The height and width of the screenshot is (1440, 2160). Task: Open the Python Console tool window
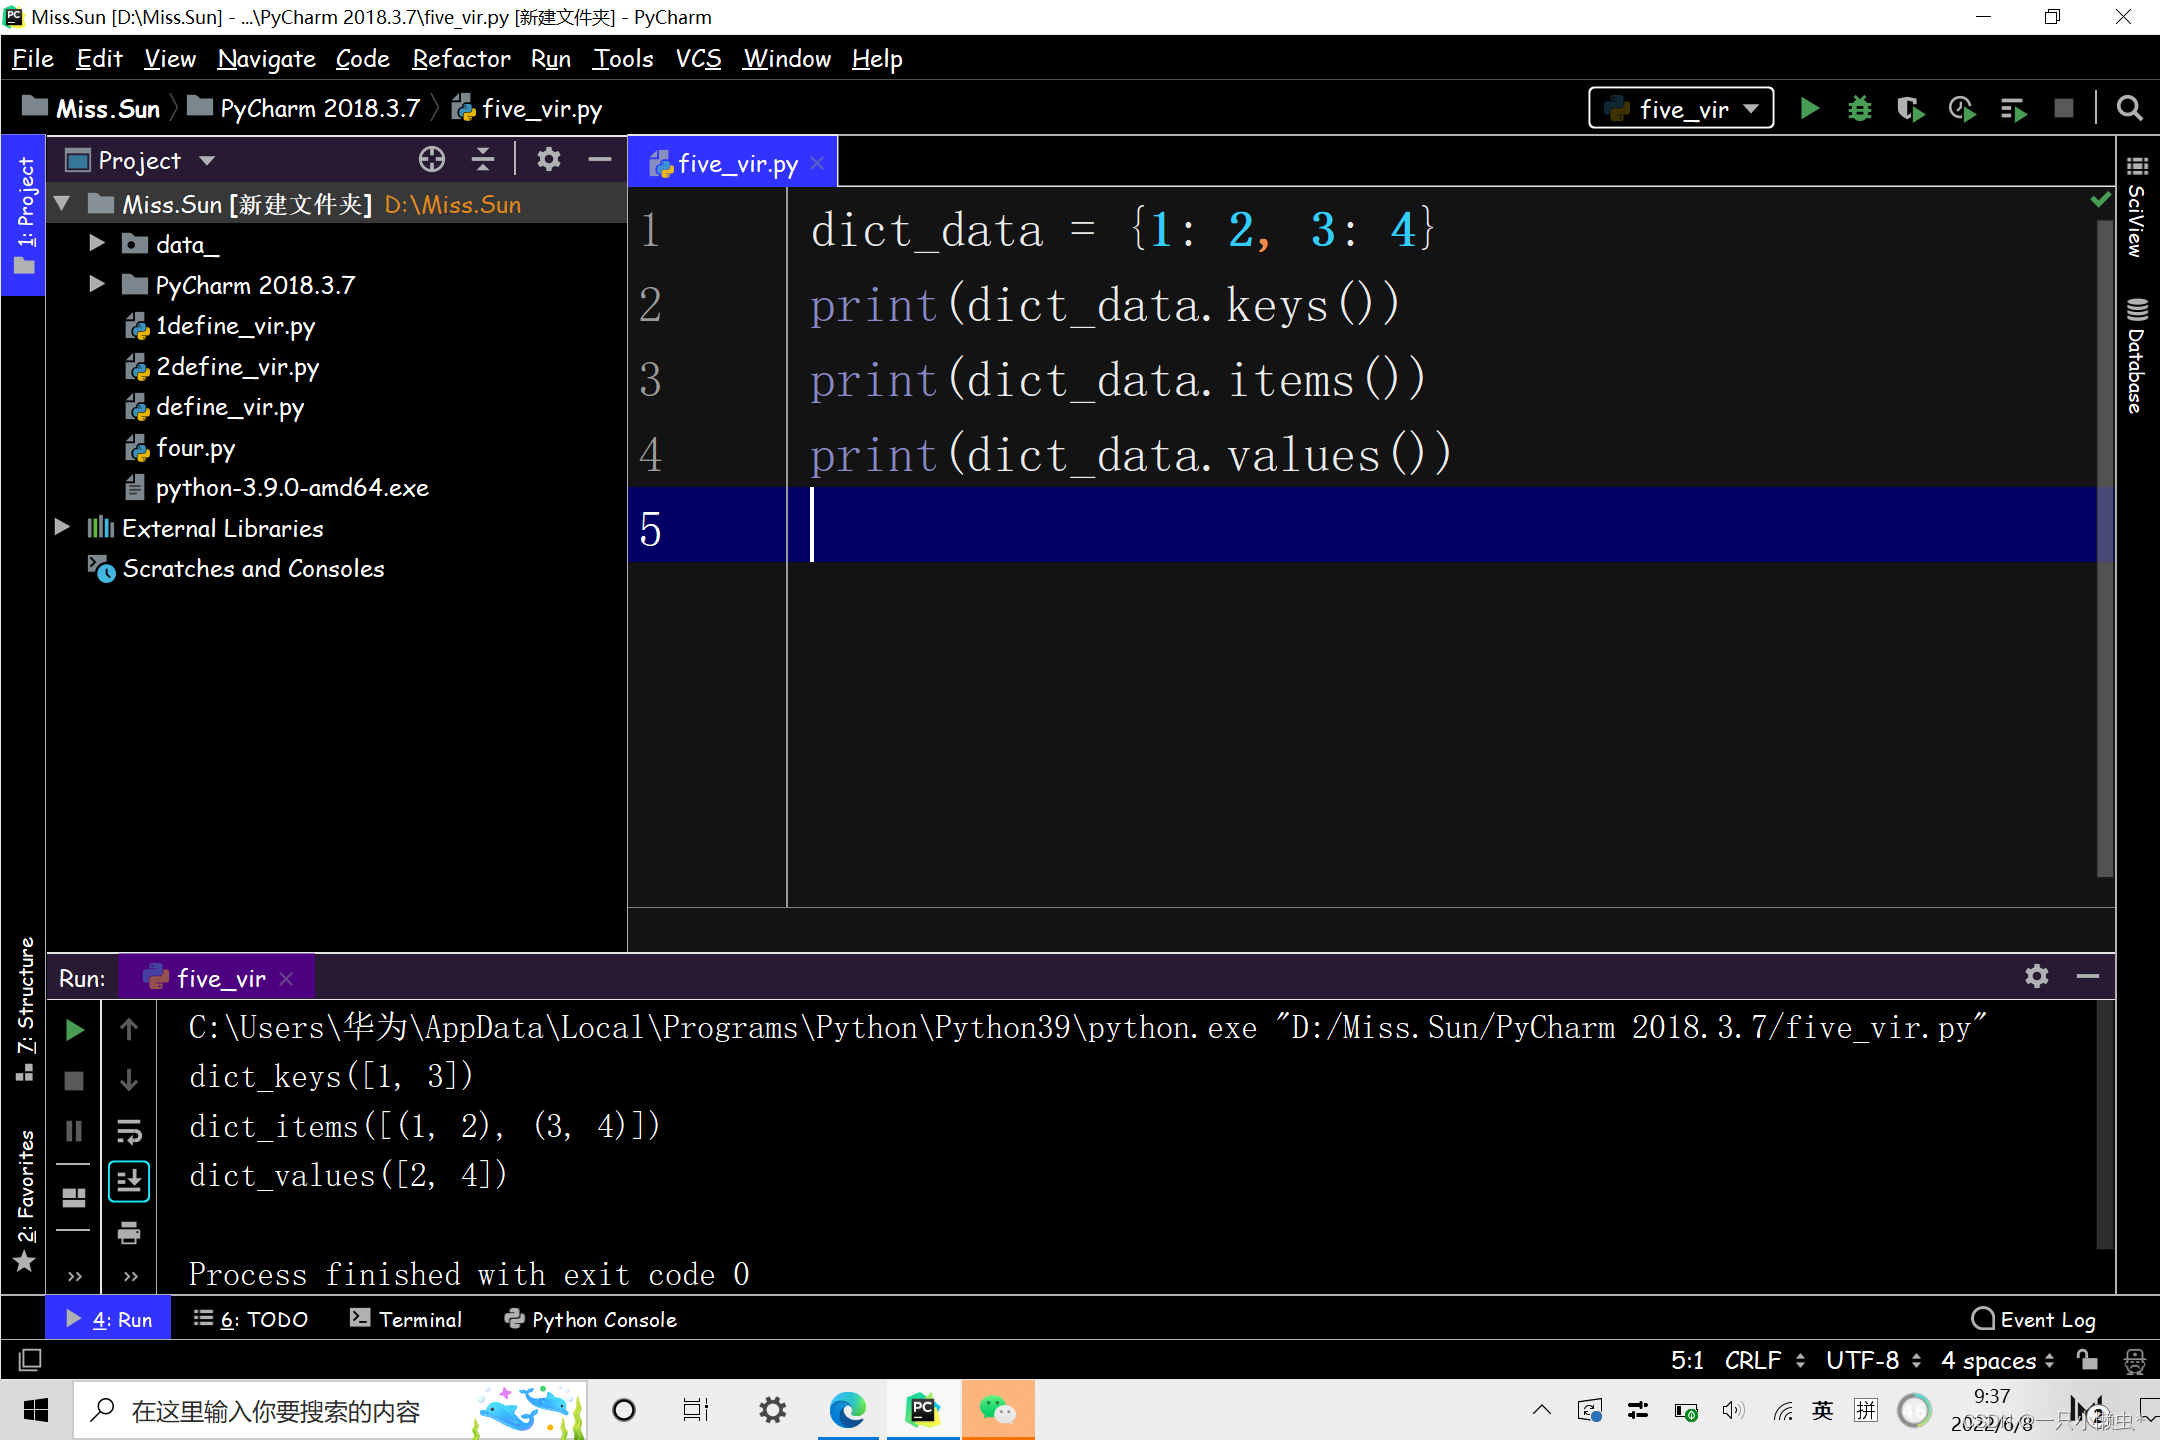[591, 1319]
